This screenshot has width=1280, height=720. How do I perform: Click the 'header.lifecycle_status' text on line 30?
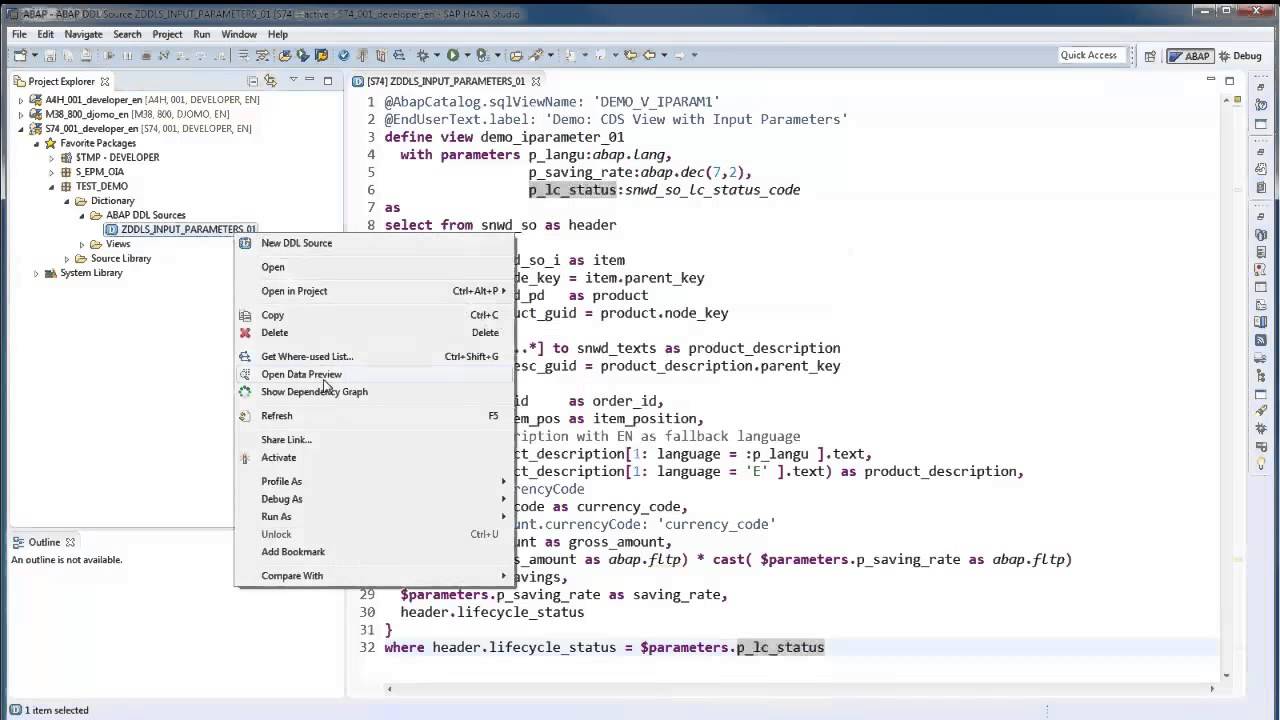(x=492, y=612)
